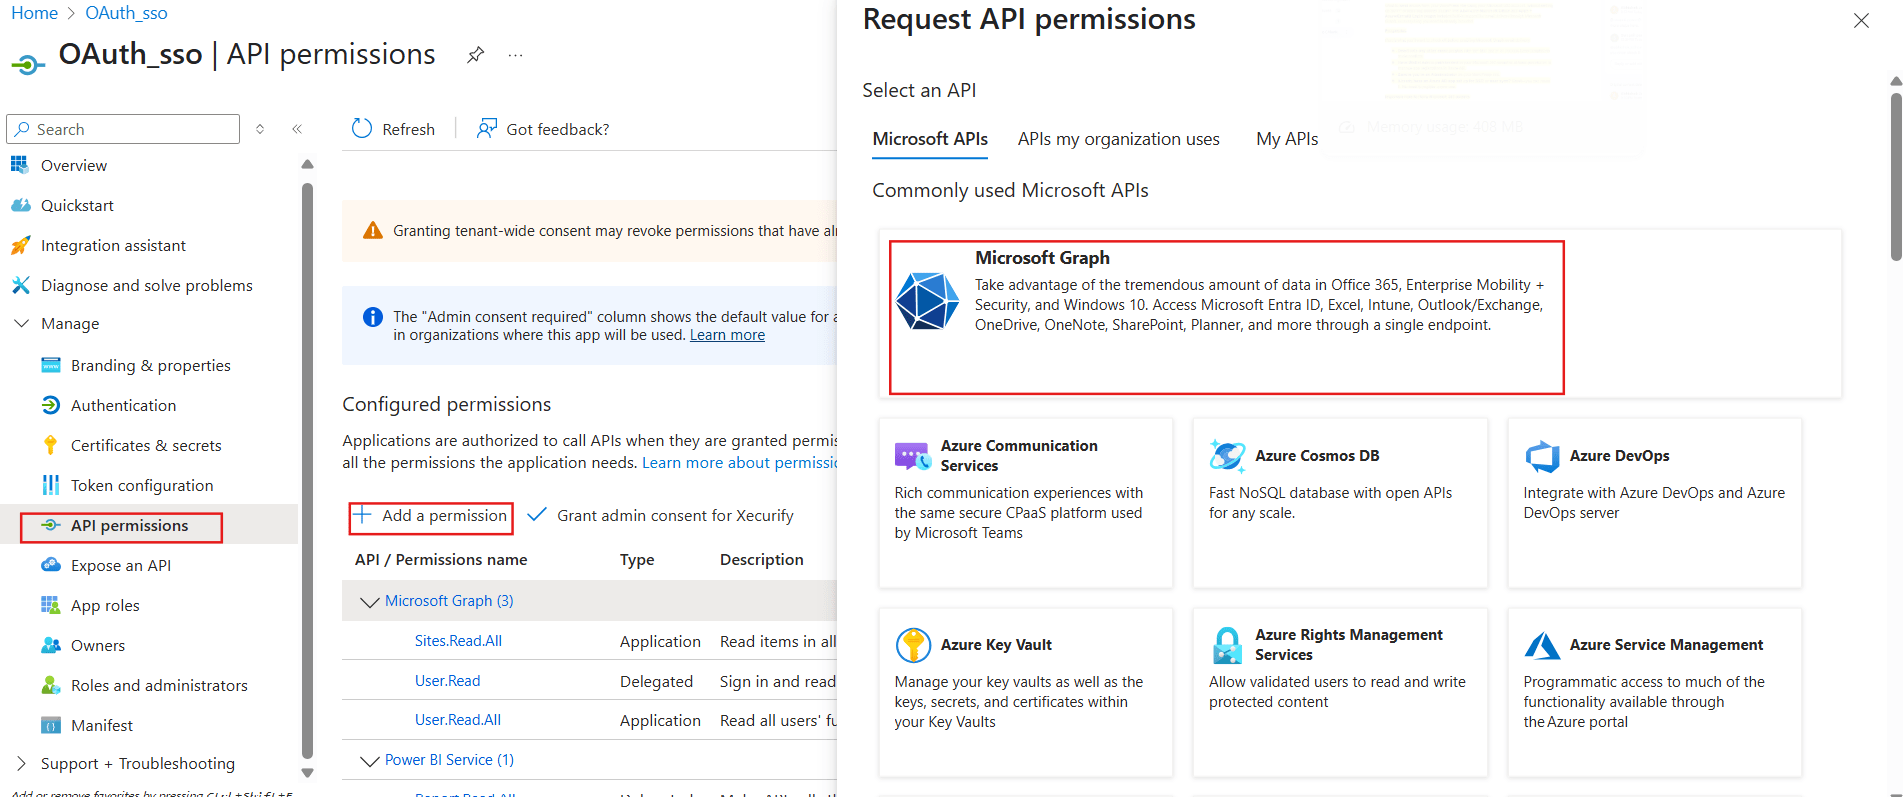Screen dimensions: 1903x797
Task: Click the Home breadcrumb link
Action: (x=34, y=13)
